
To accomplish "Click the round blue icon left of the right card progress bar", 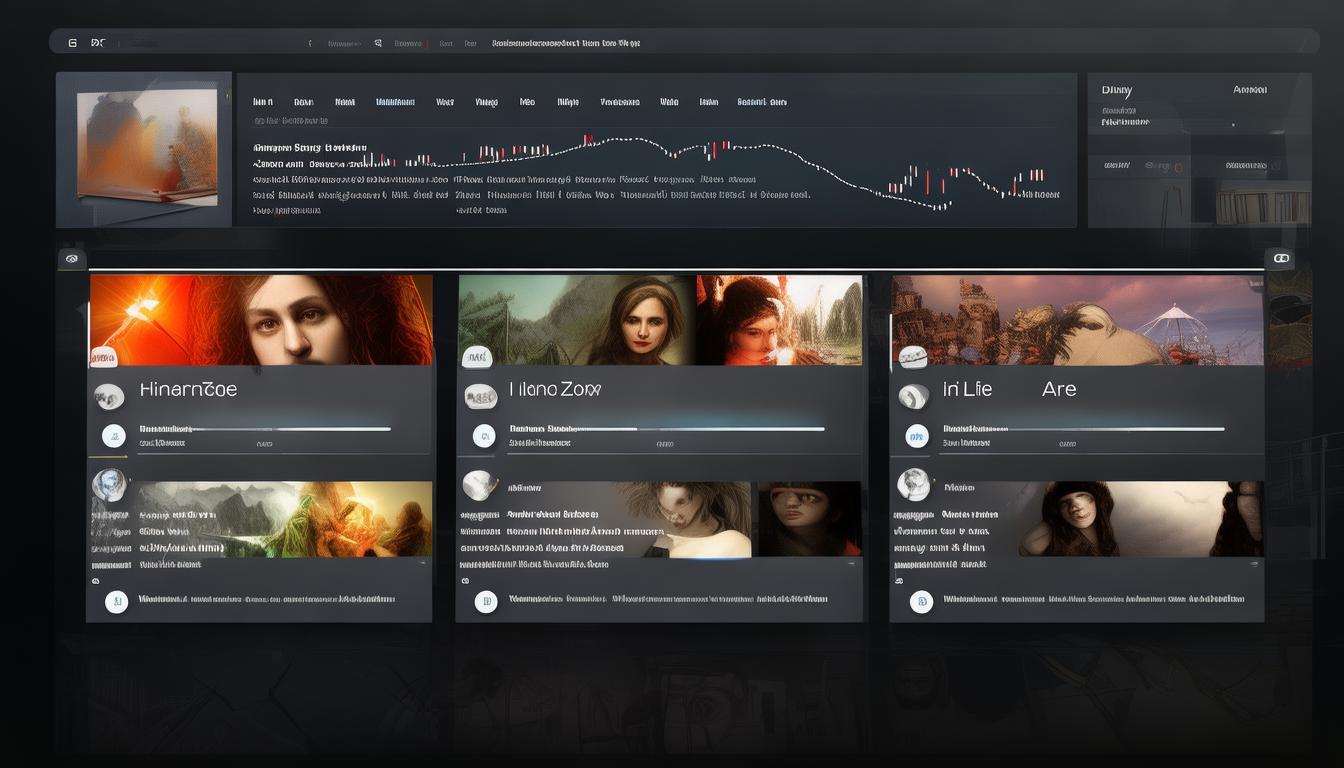I will pyautogui.click(x=917, y=435).
